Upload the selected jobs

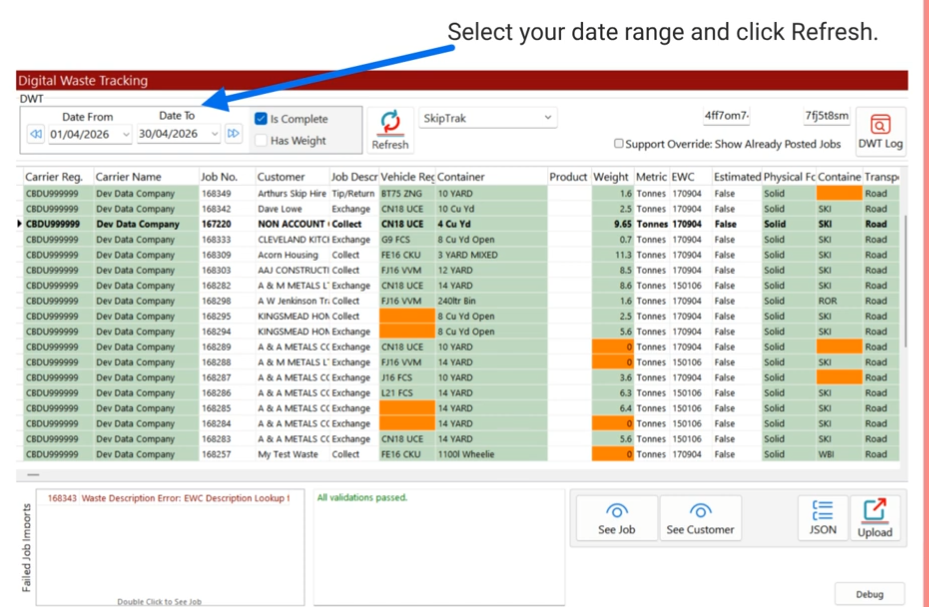pos(874,518)
